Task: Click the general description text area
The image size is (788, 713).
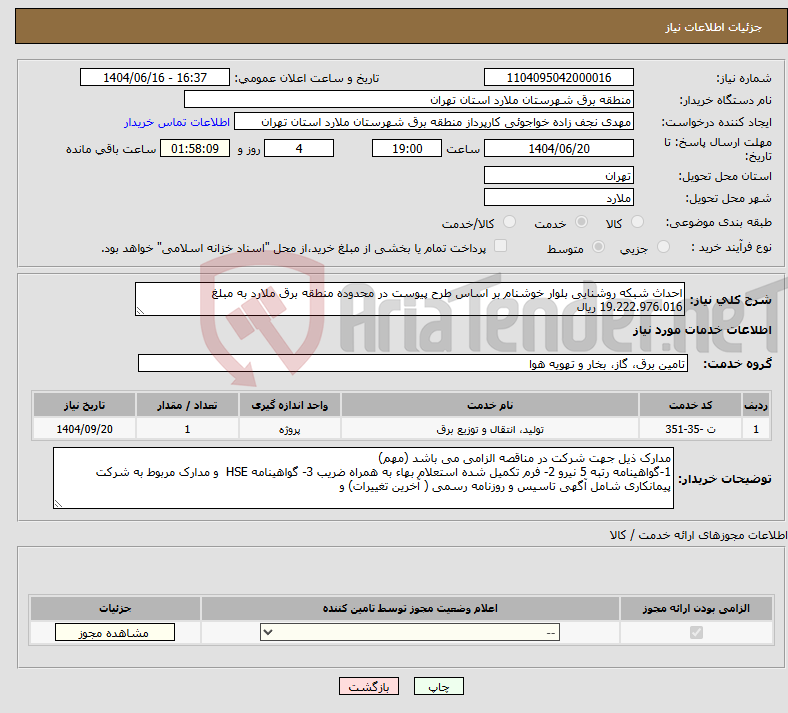Action: [x=410, y=299]
